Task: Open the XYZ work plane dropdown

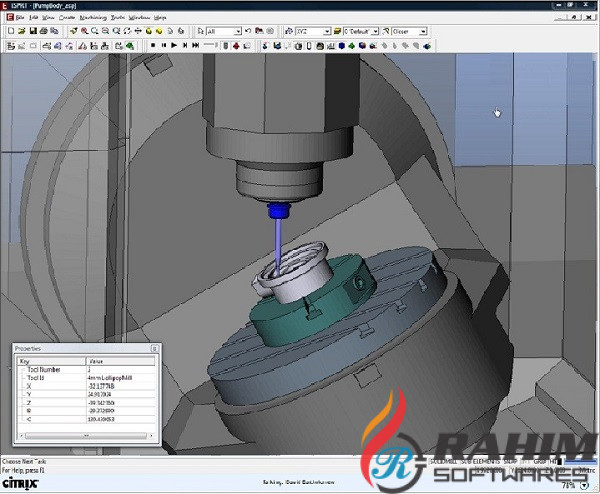Action: (x=326, y=31)
